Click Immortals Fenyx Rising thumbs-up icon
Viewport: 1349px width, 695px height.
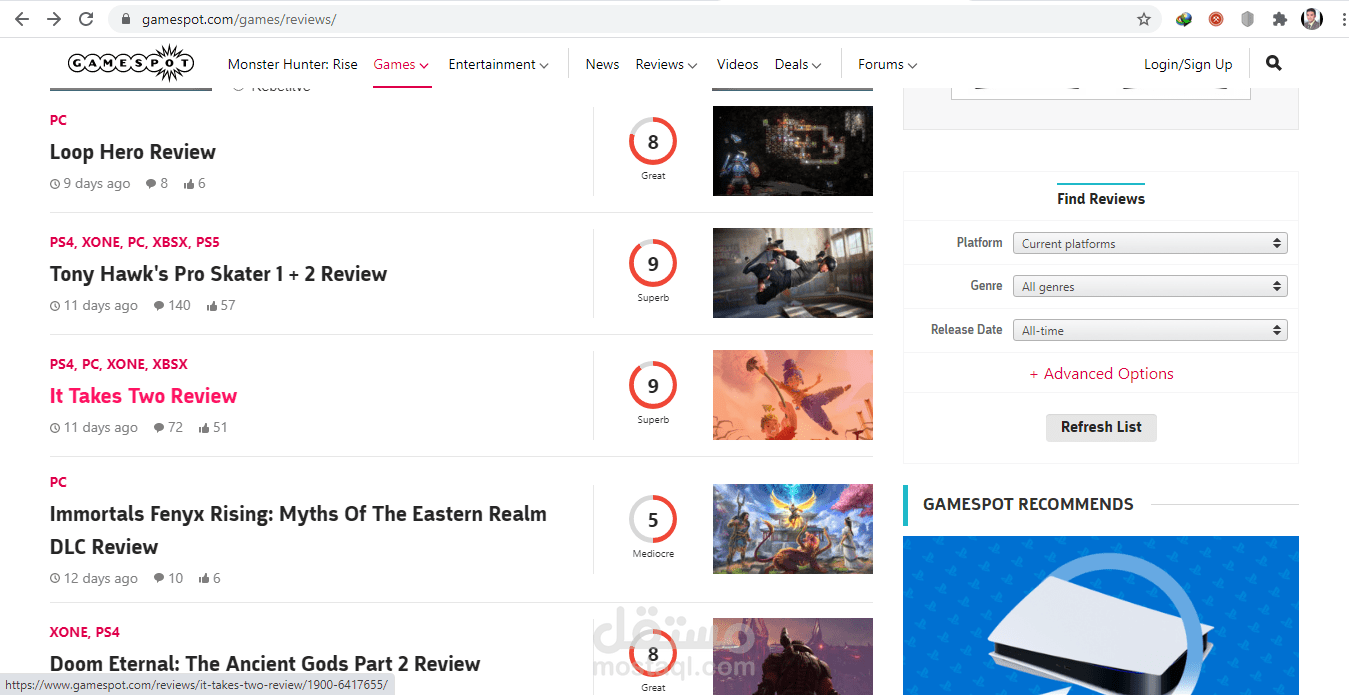(x=204, y=579)
